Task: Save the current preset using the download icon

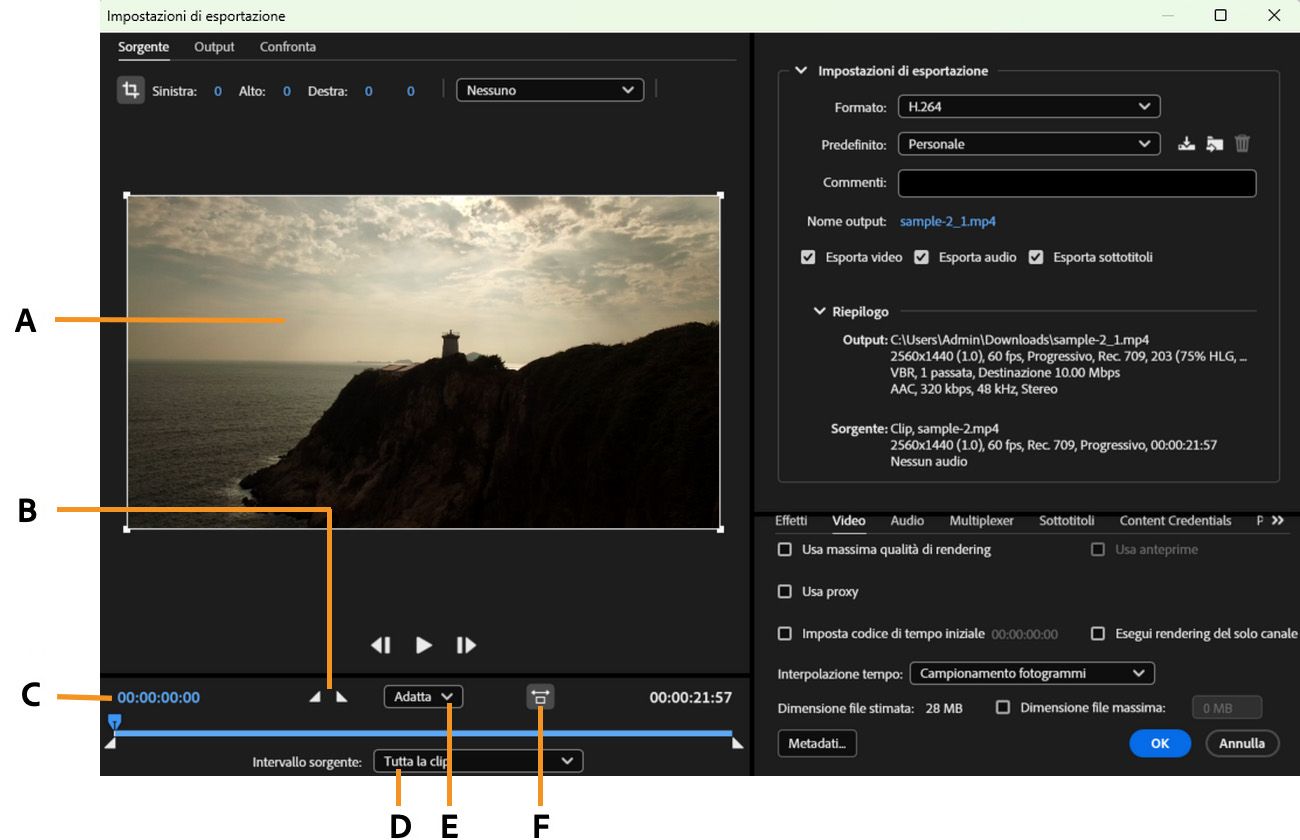Action: point(1186,143)
